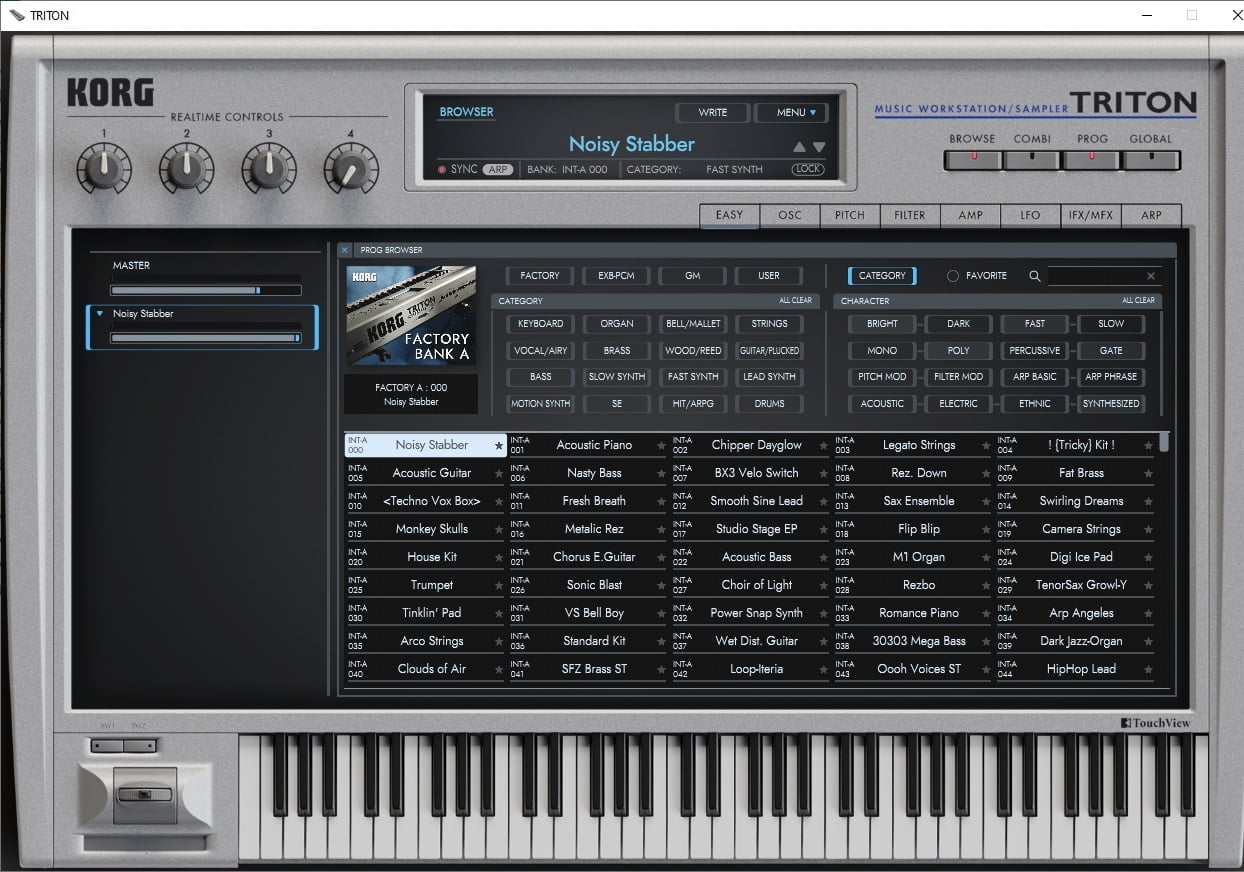Image resolution: width=1244 pixels, height=872 pixels.
Task: Collapse the Noisy Stabber track triangle
Action: (x=100, y=314)
